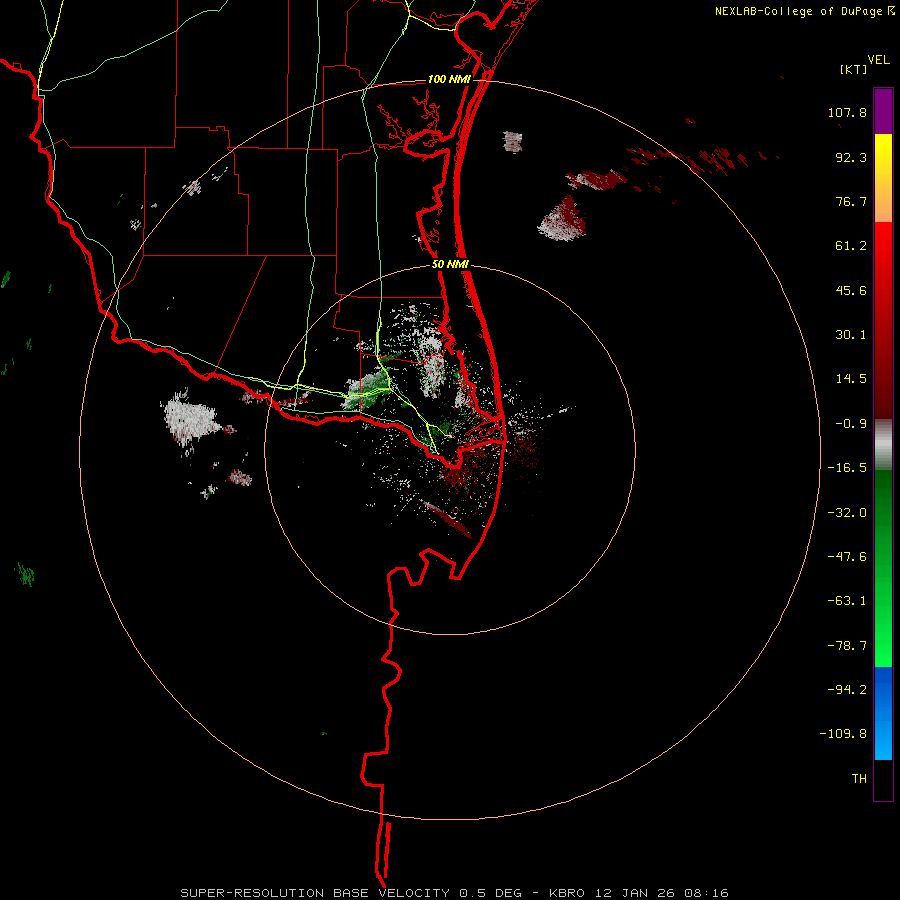
Task: Click the 100 NMI range ring label
Action: tap(449, 79)
